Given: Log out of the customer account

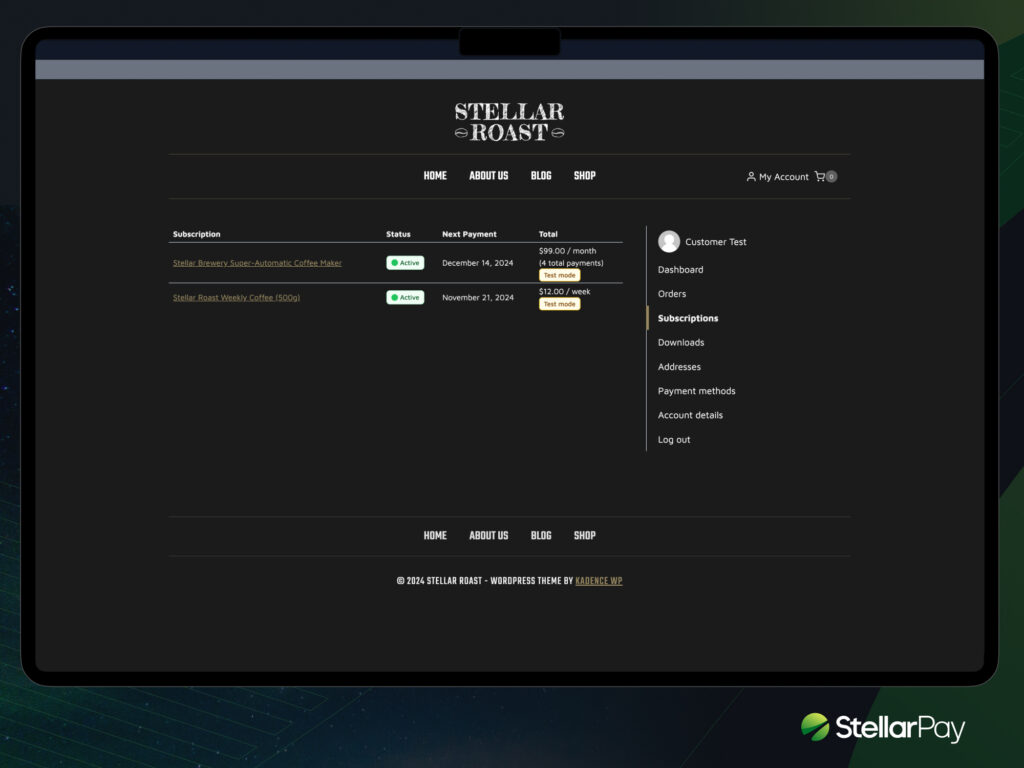Looking at the screenshot, I should 673,439.
